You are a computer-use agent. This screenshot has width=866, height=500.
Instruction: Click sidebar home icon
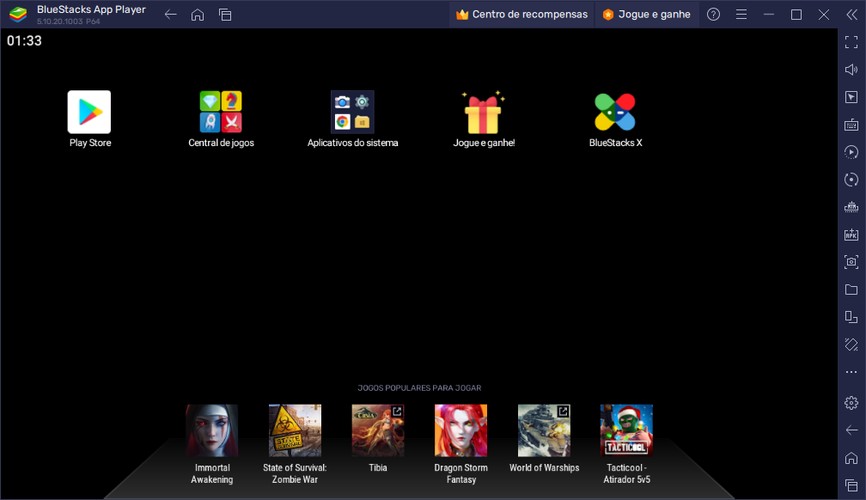[851, 458]
